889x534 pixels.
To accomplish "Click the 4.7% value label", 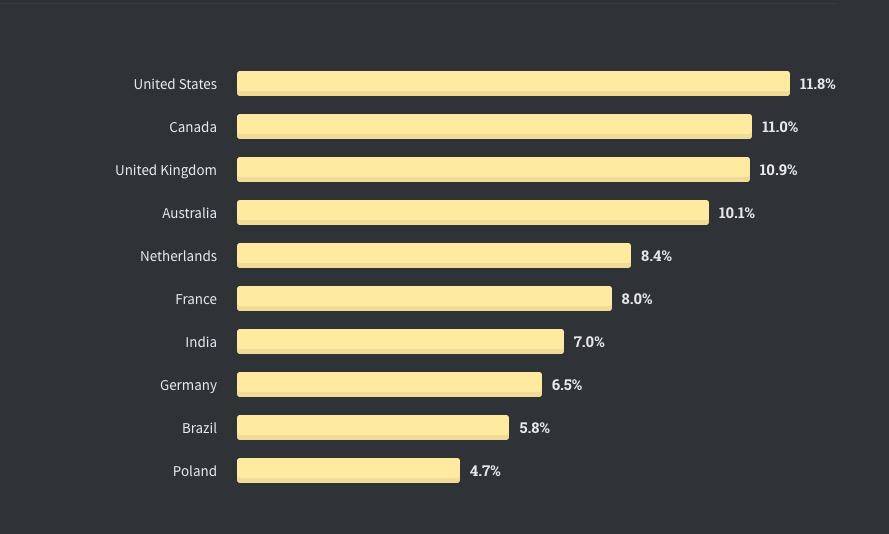I will [485, 471].
